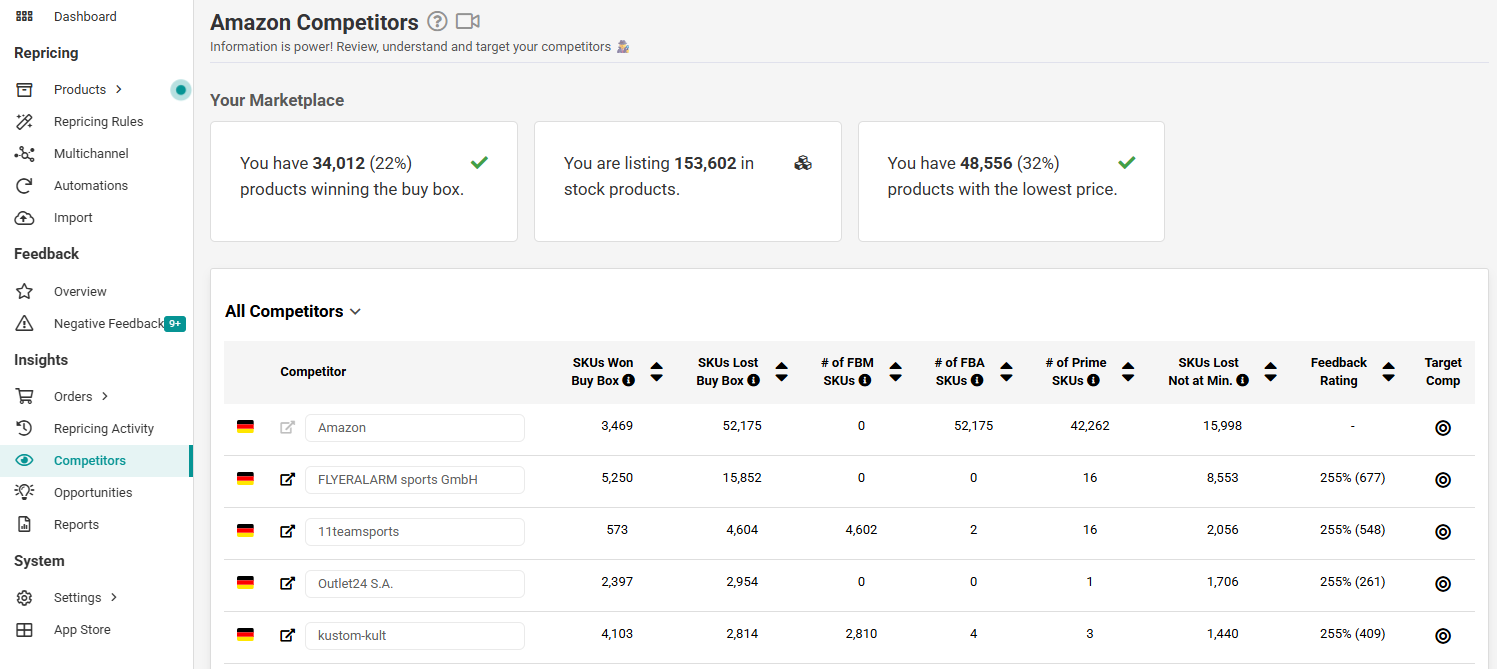Click the Settings gear icon
The image size is (1497, 669).
(x=24, y=597)
